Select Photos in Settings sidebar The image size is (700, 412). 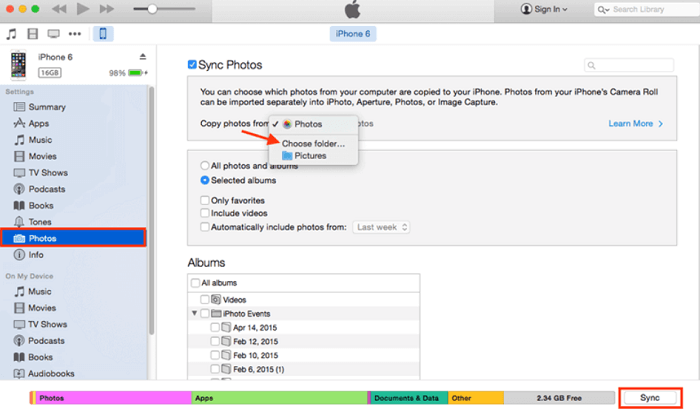74,238
